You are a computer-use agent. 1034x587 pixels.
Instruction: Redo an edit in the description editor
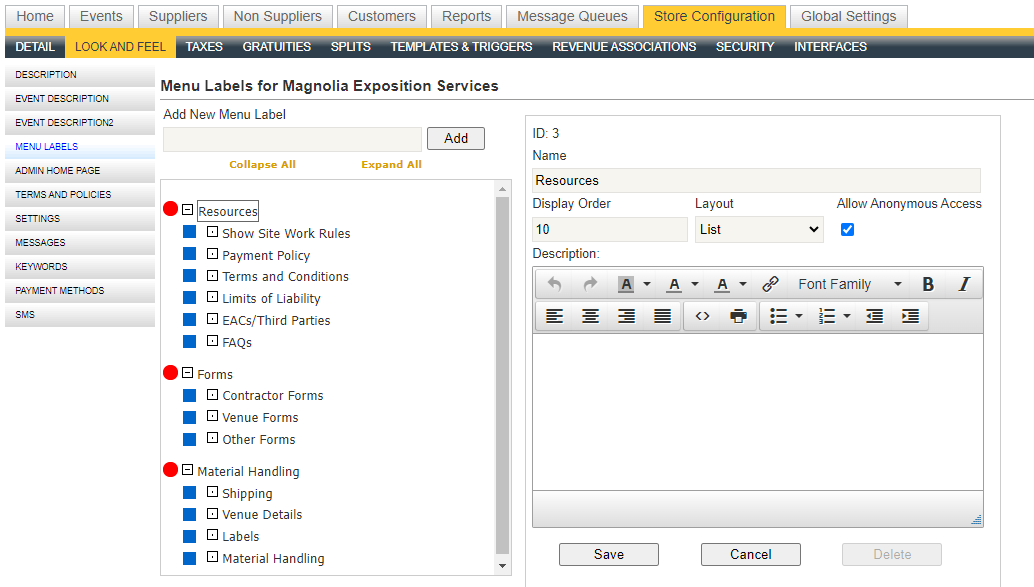click(590, 284)
